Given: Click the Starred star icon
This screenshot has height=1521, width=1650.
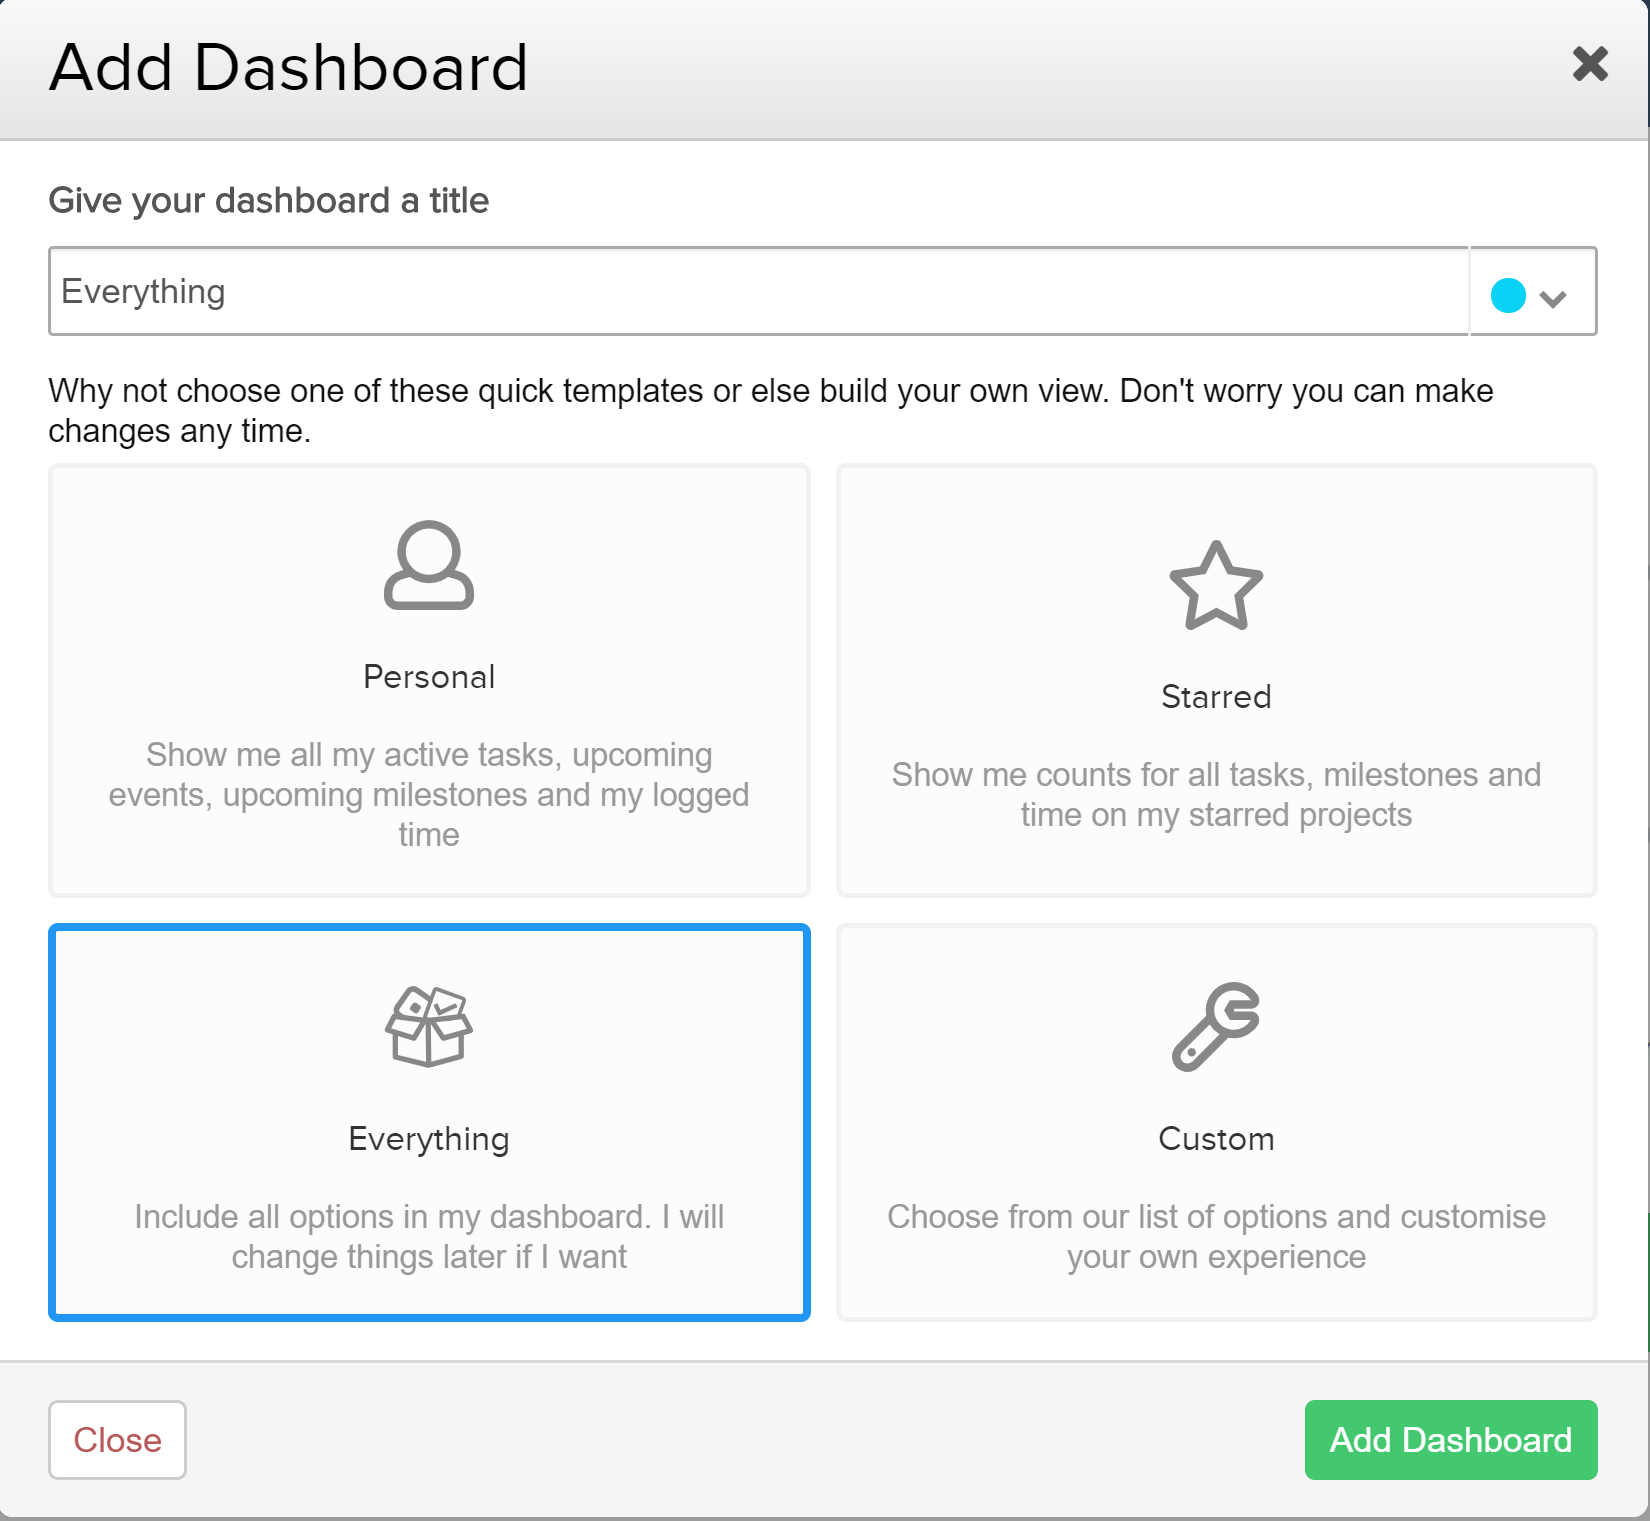Looking at the screenshot, I should pyautogui.click(x=1216, y=586).
